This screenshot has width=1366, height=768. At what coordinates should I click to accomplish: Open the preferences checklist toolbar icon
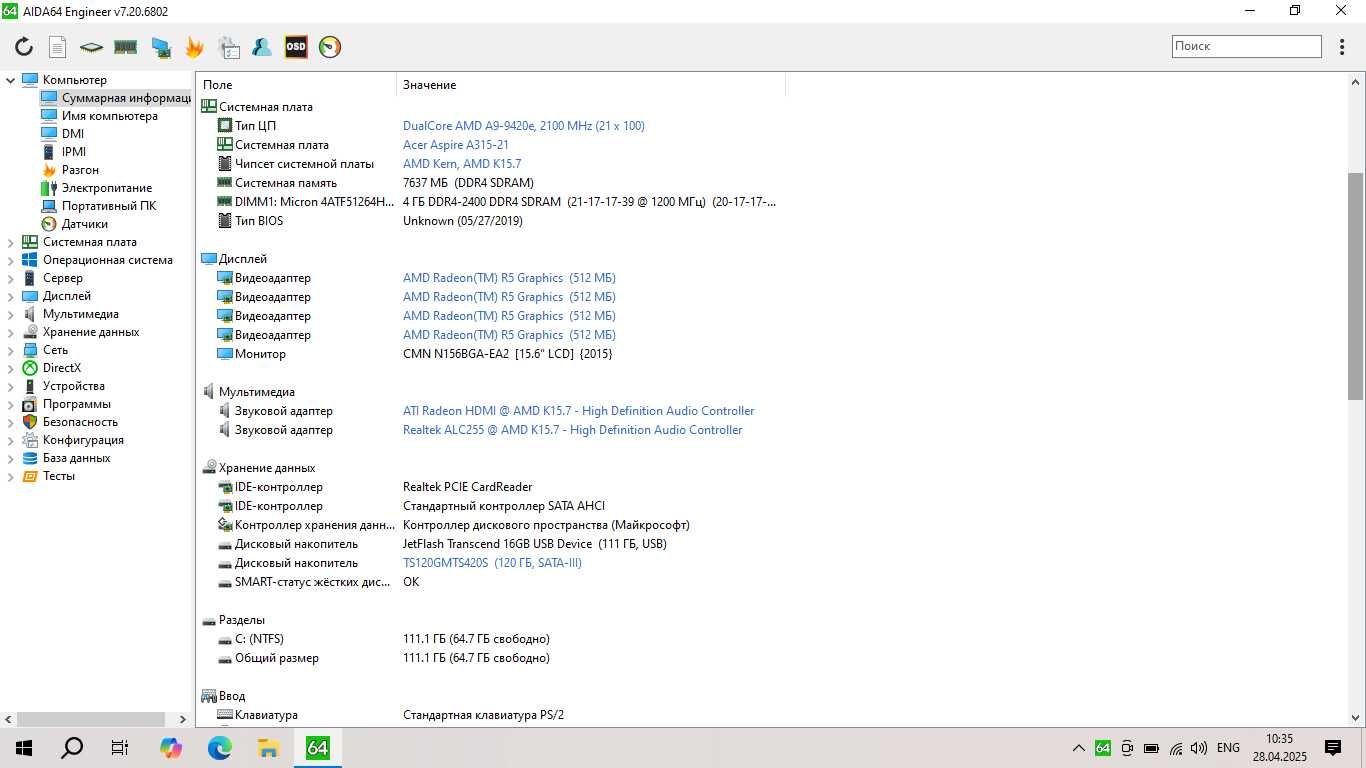[229, 47]
